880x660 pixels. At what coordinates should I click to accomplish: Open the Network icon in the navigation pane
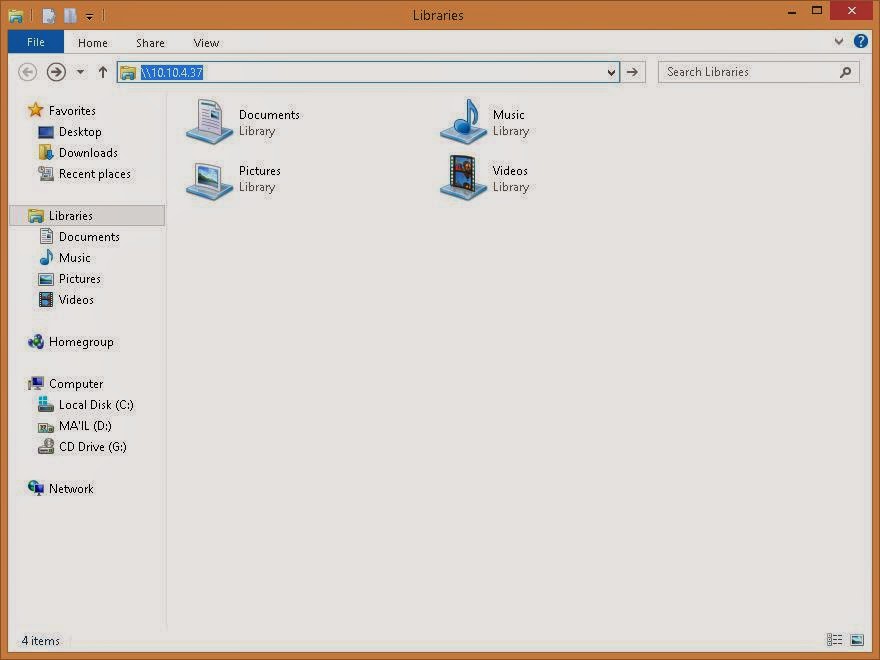tap(70, 488)
